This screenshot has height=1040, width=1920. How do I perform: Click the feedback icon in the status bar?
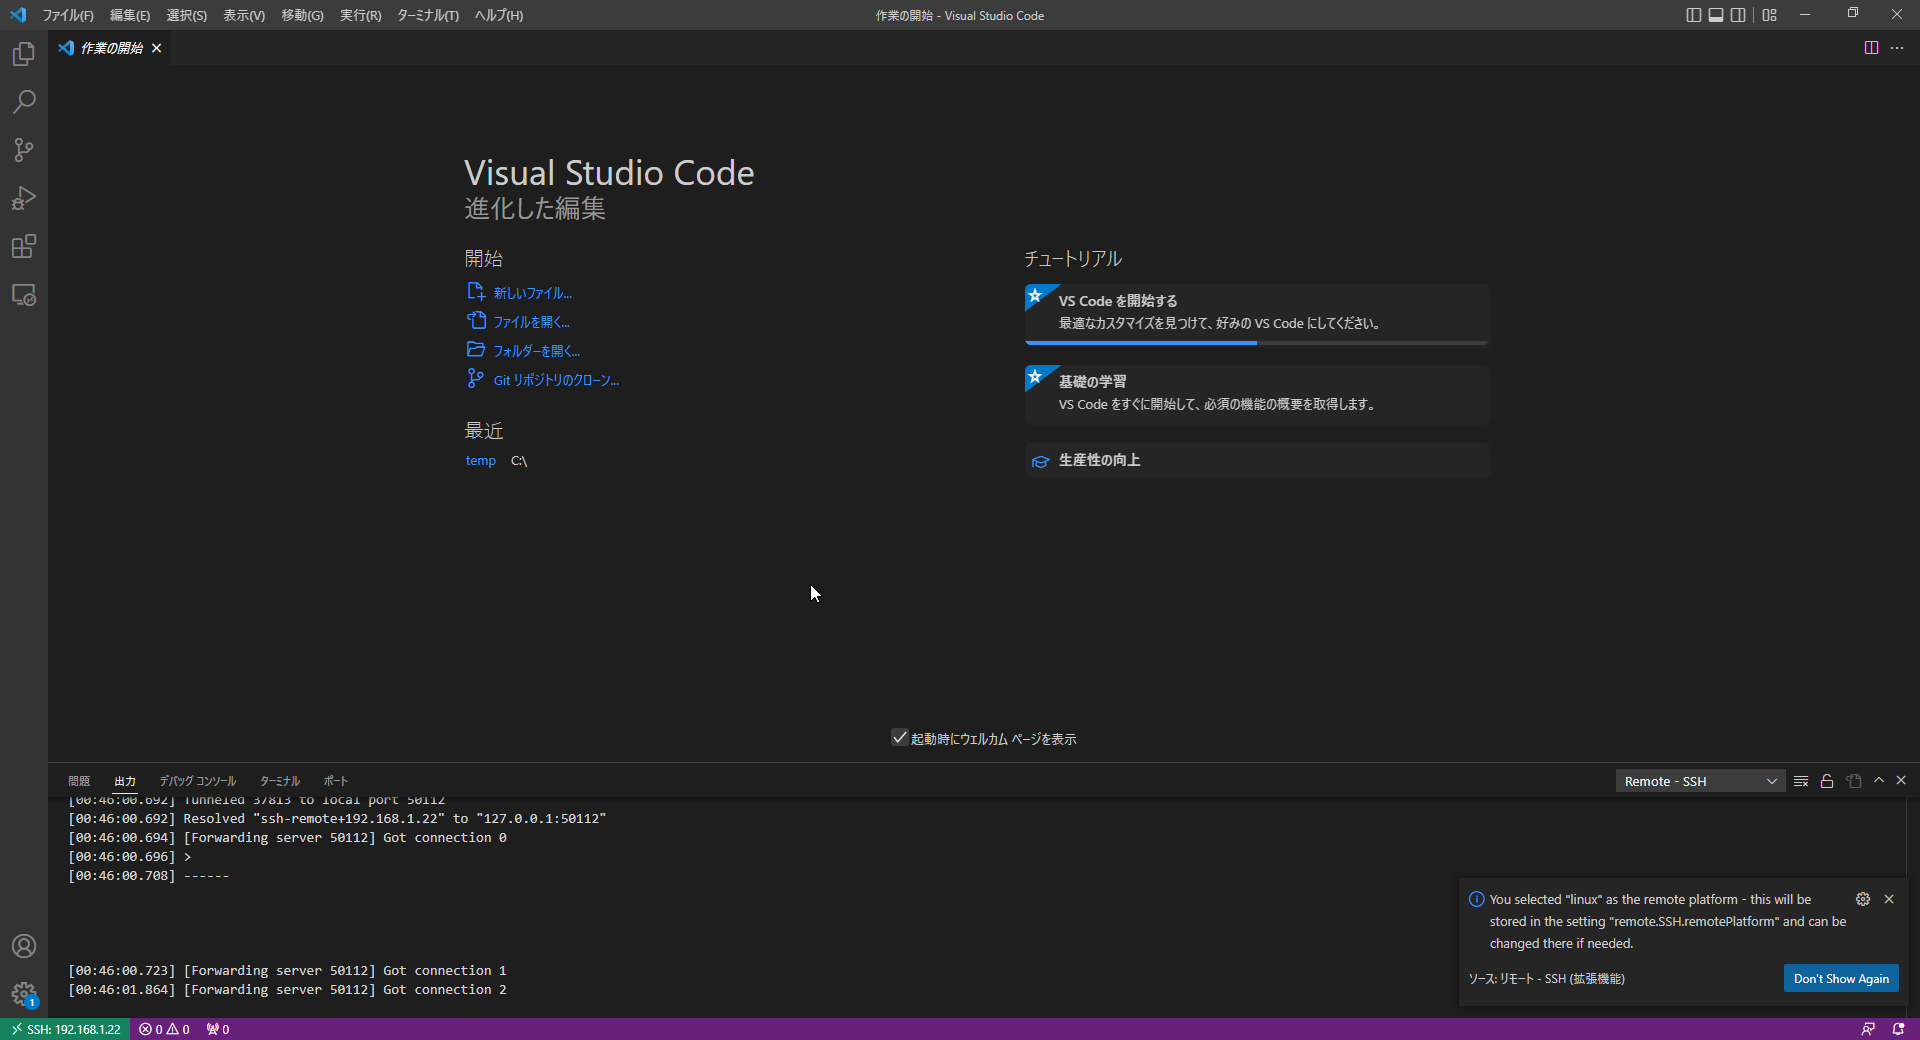click(1868, 1029)
